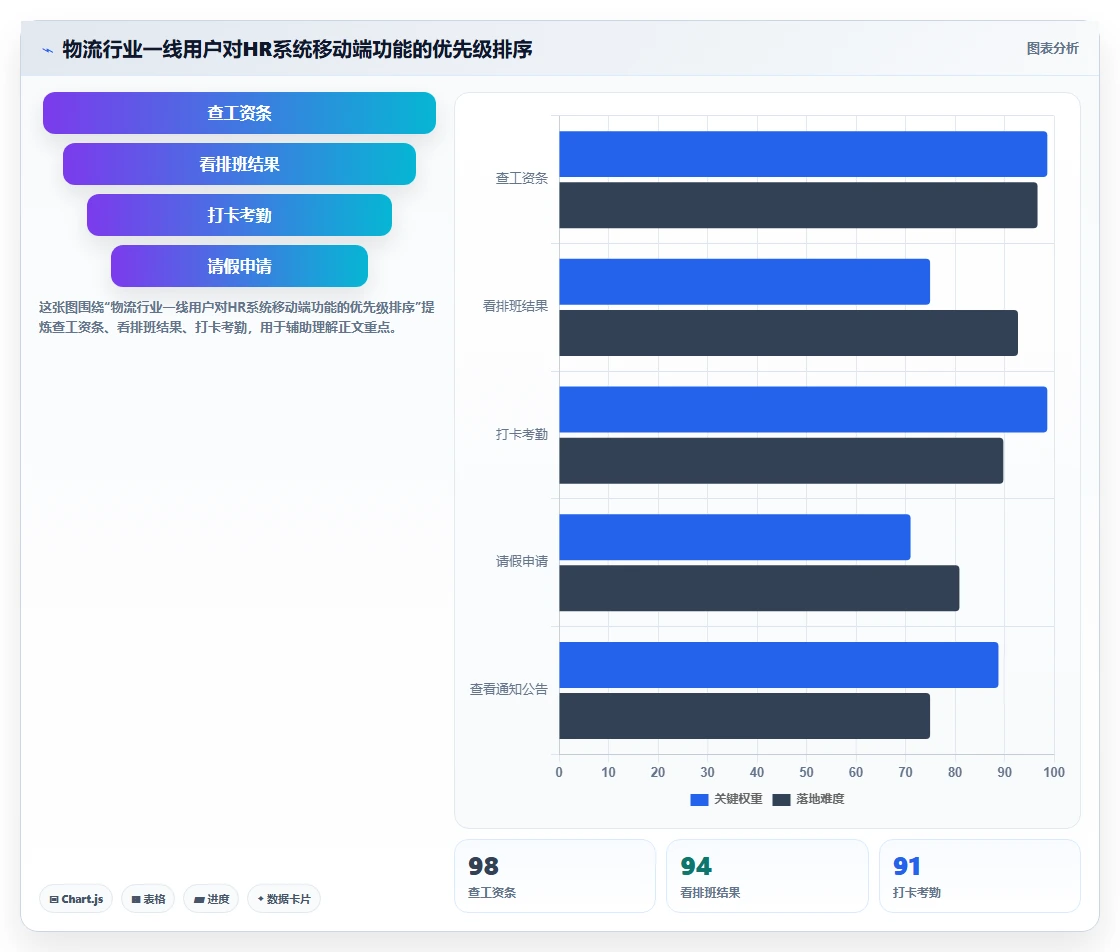Select the 请假申请 funnel bar

point(239,266)
